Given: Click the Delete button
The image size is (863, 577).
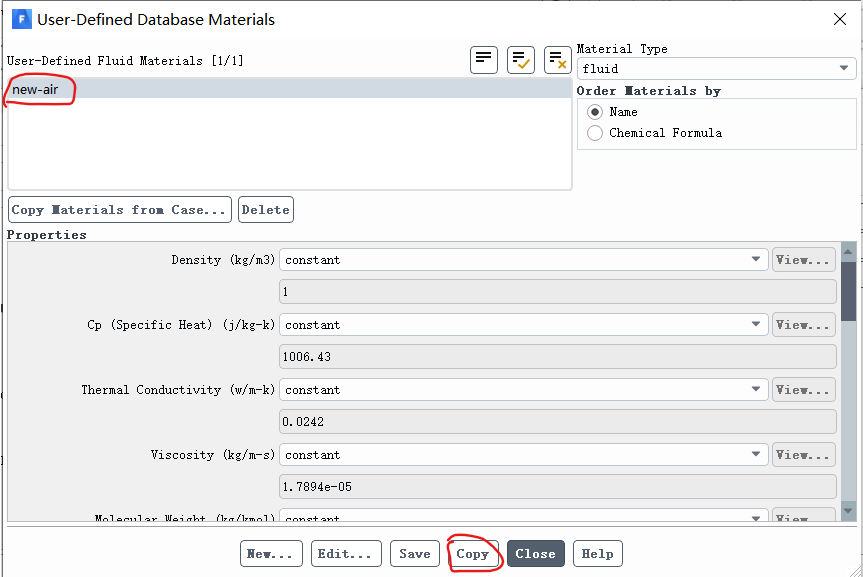Looking at the screenshot, I should click(266, 210).
